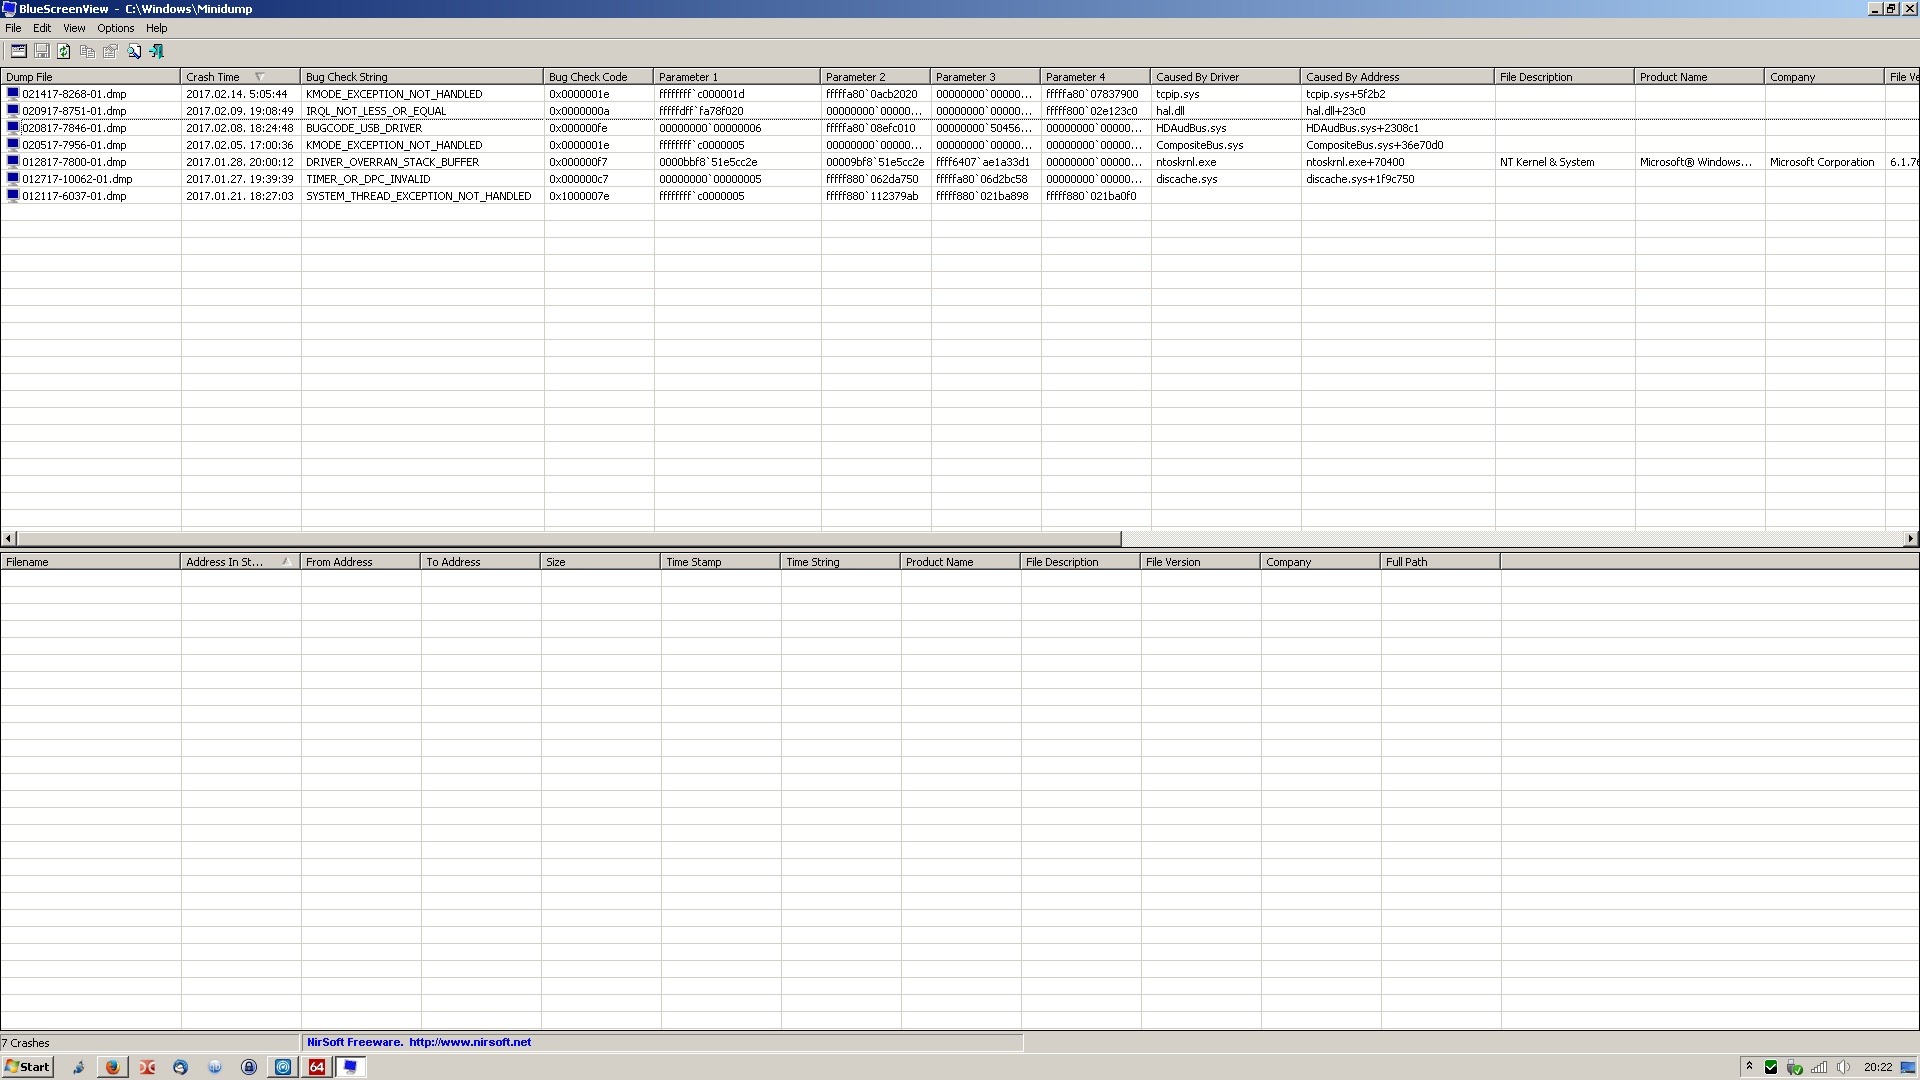Sort by Caused By Driver column header
The height and width of the screenshot is (1080, 1920).
click(1225, 77)
